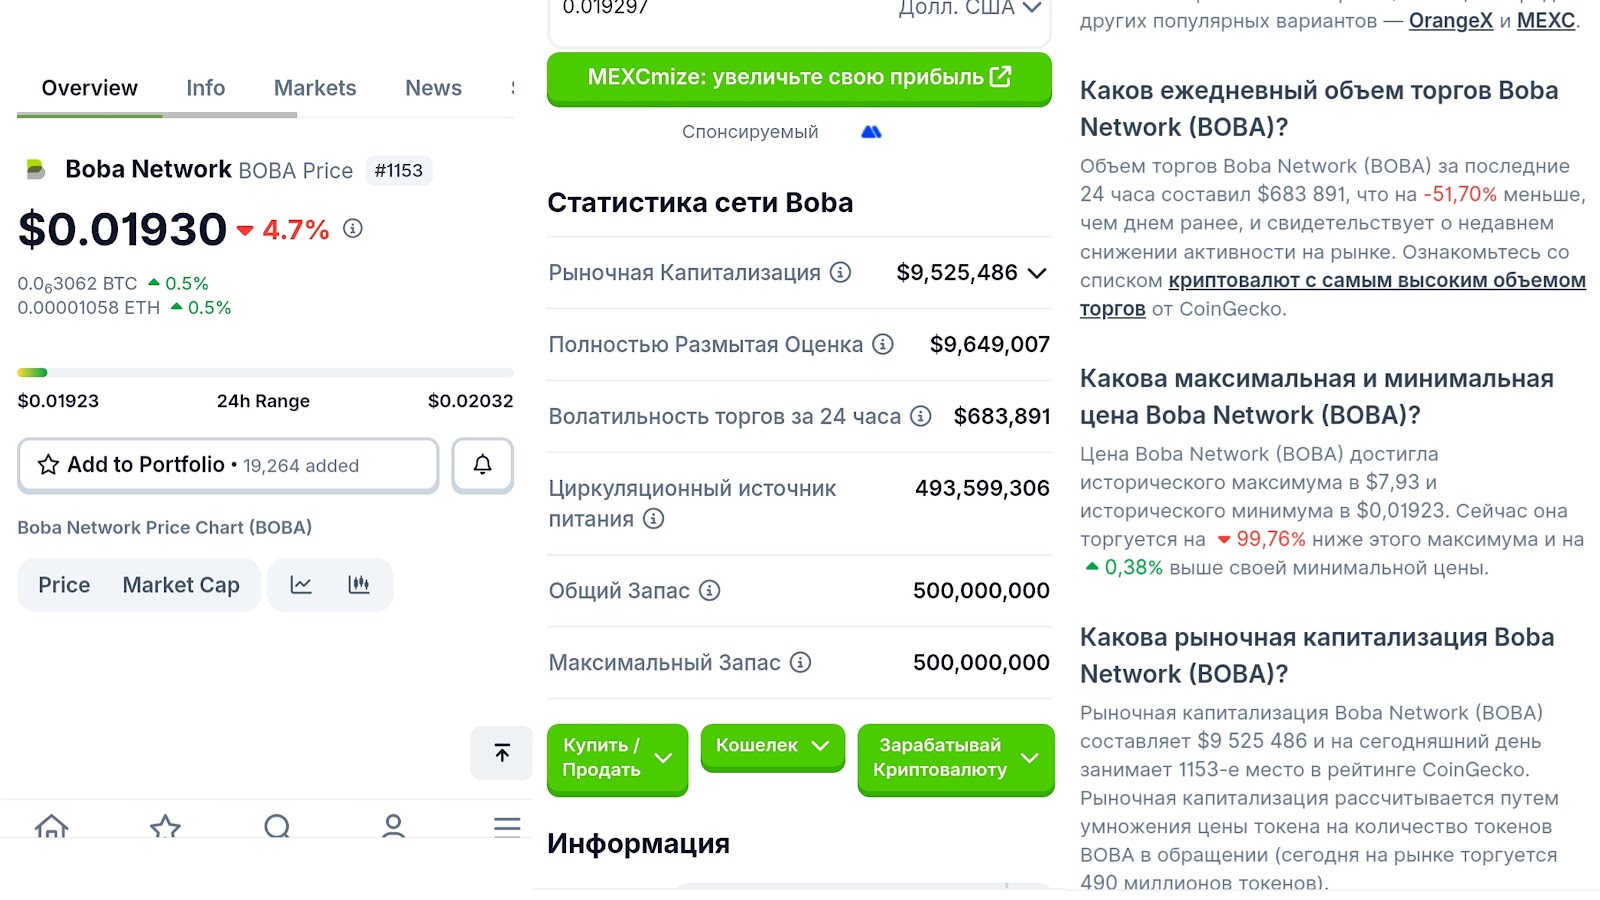
Task: Open the Зарабатывай Криптовалюту dropdown
Action: click(x=955, y=758)
